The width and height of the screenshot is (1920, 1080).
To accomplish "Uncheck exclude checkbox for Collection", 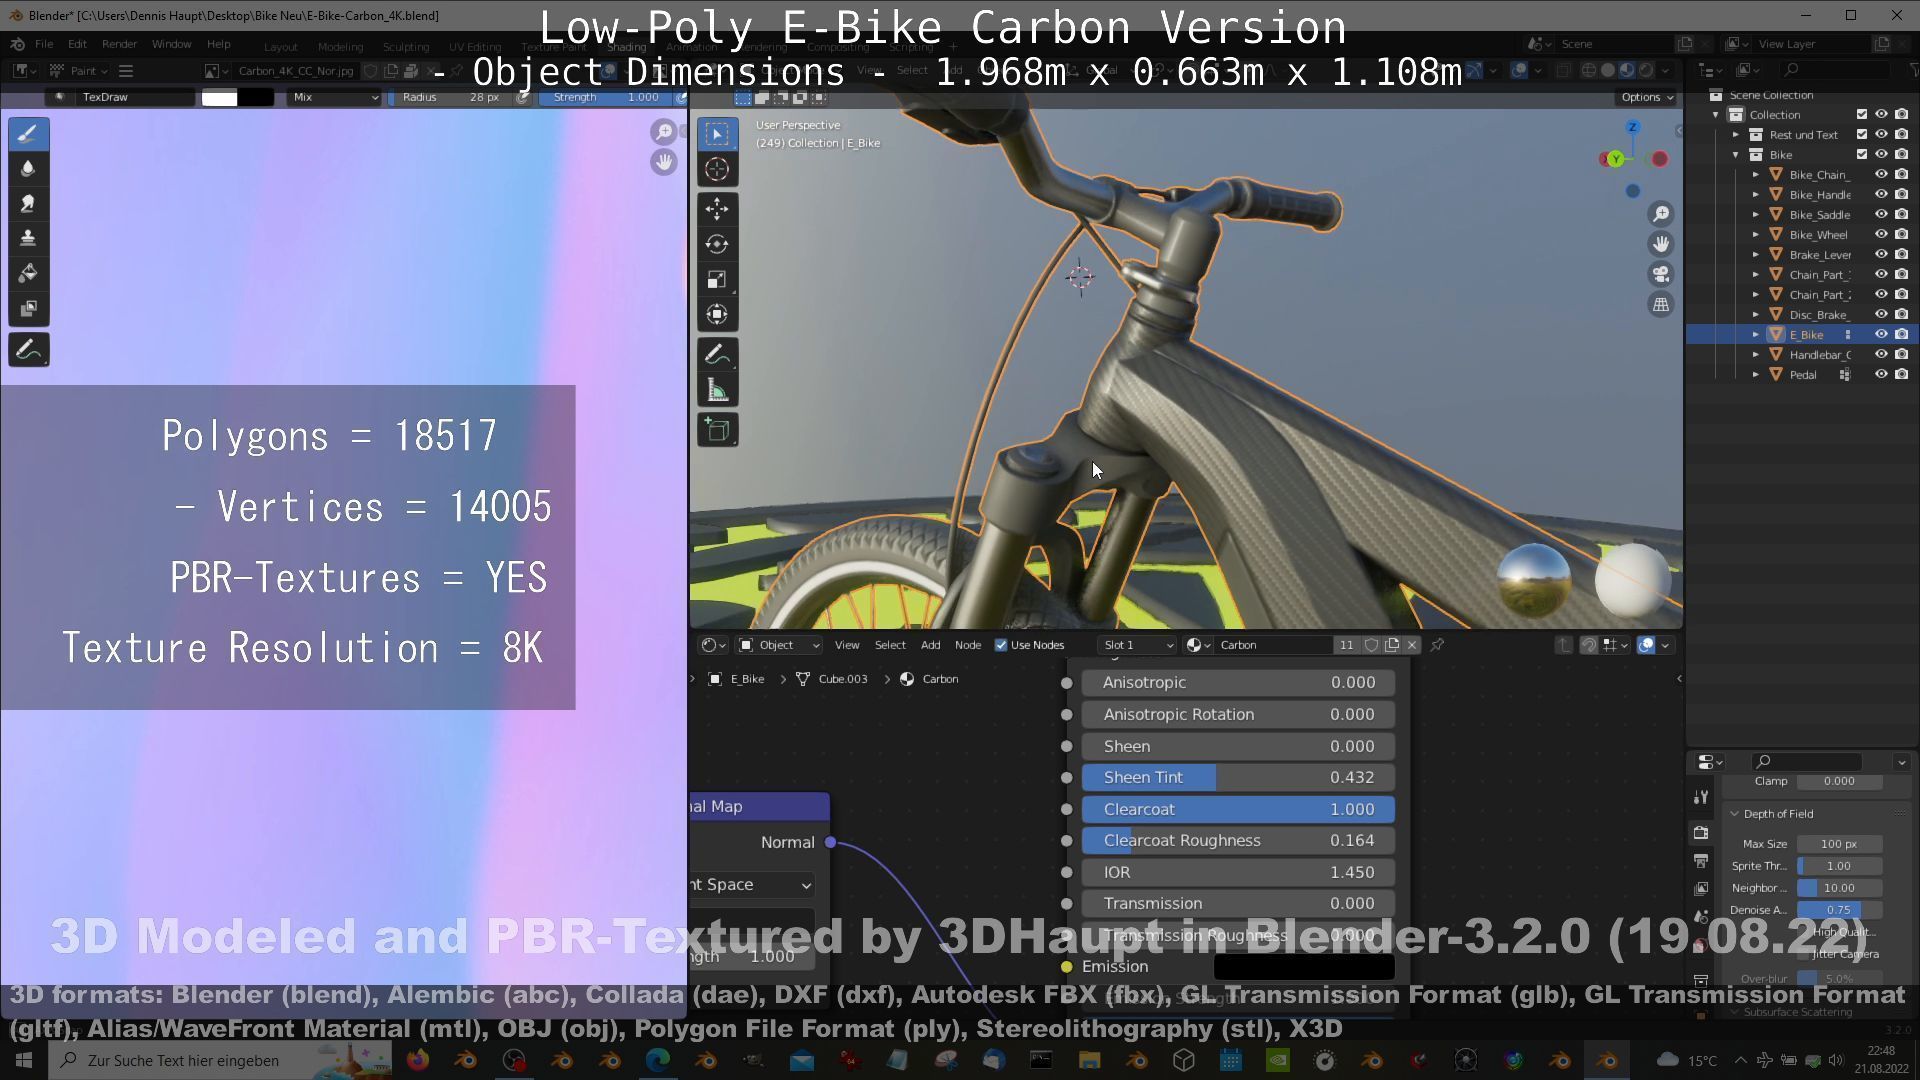I will 1862,115.
